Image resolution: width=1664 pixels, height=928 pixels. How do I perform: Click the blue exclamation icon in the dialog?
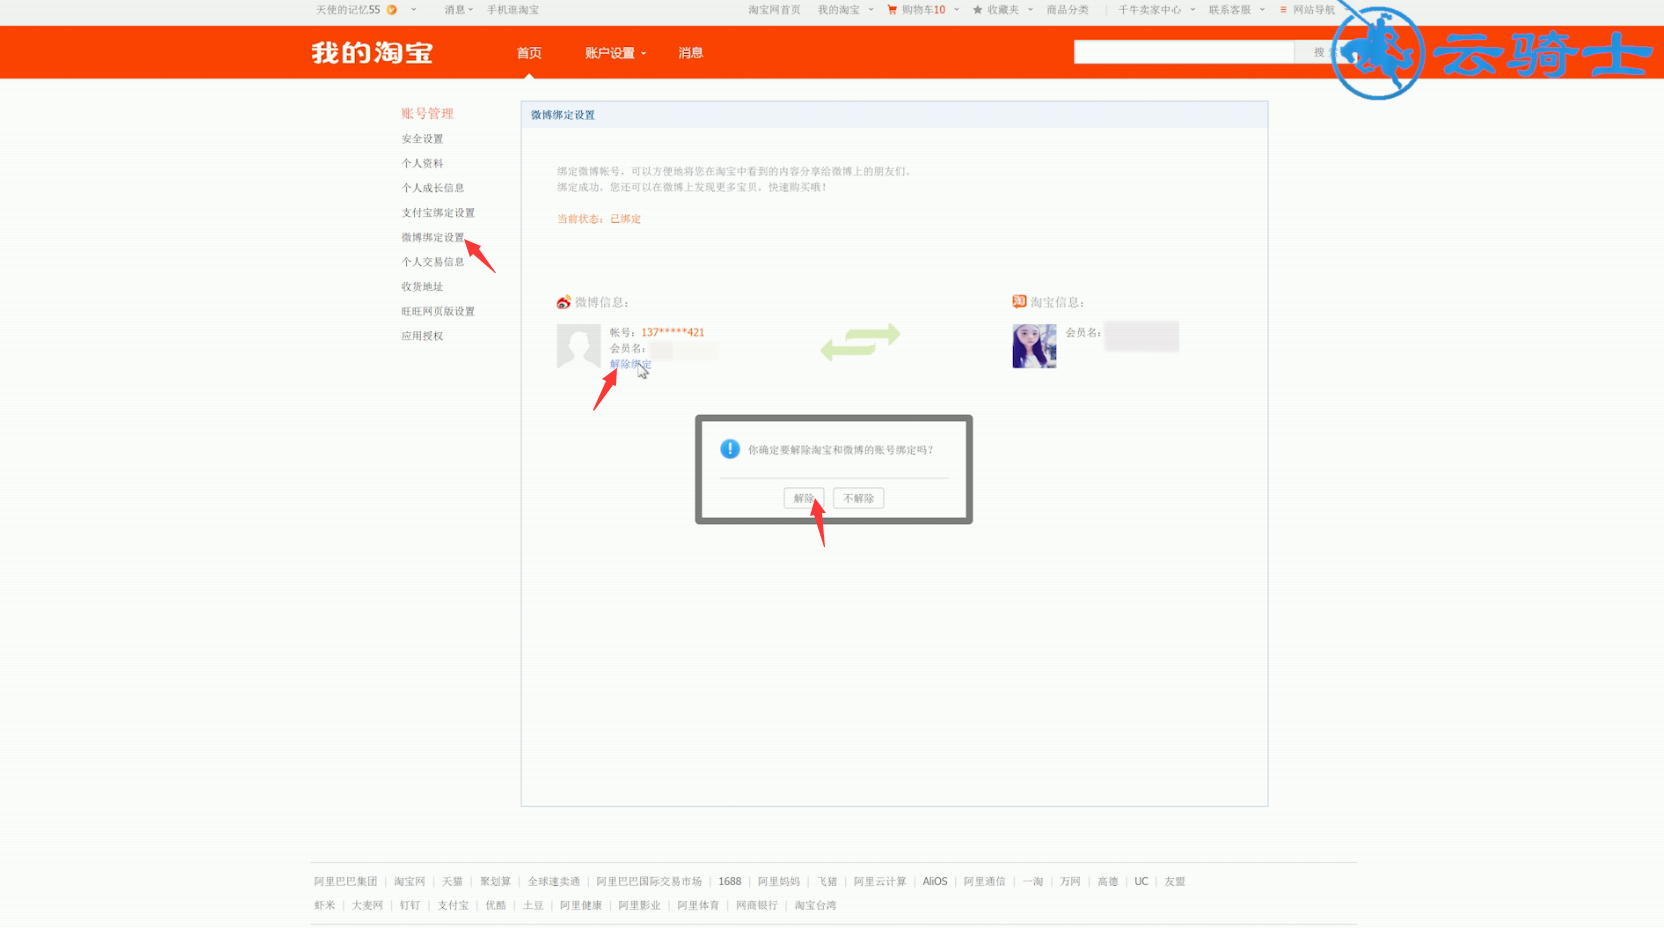pos(730,449)
